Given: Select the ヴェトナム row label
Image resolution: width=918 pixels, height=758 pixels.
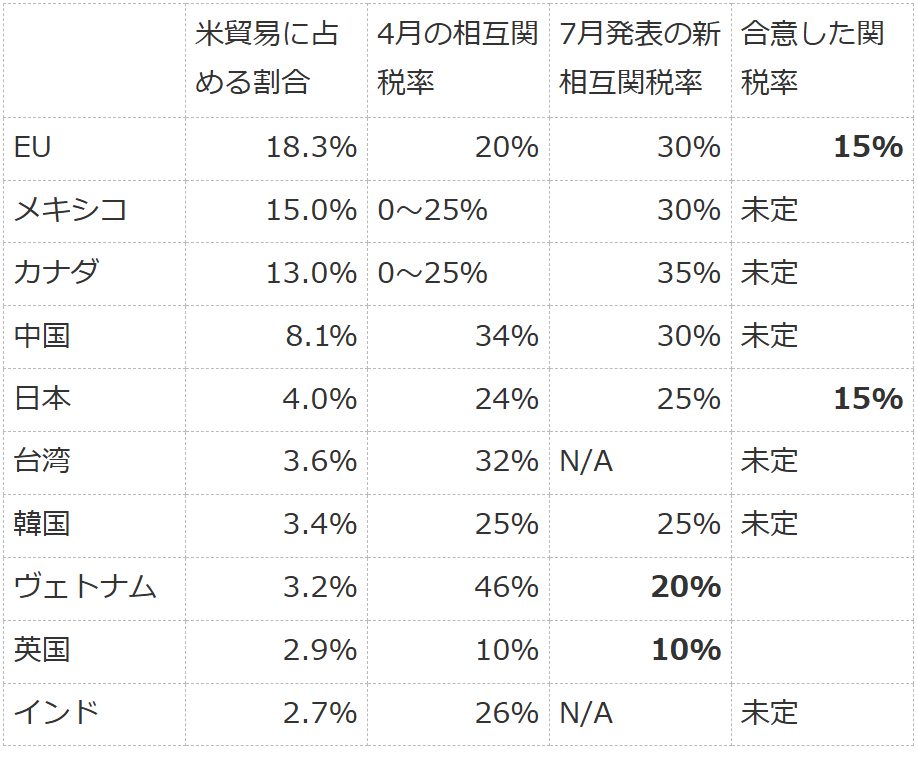Looking at the screenshot, I should (85, 586).
